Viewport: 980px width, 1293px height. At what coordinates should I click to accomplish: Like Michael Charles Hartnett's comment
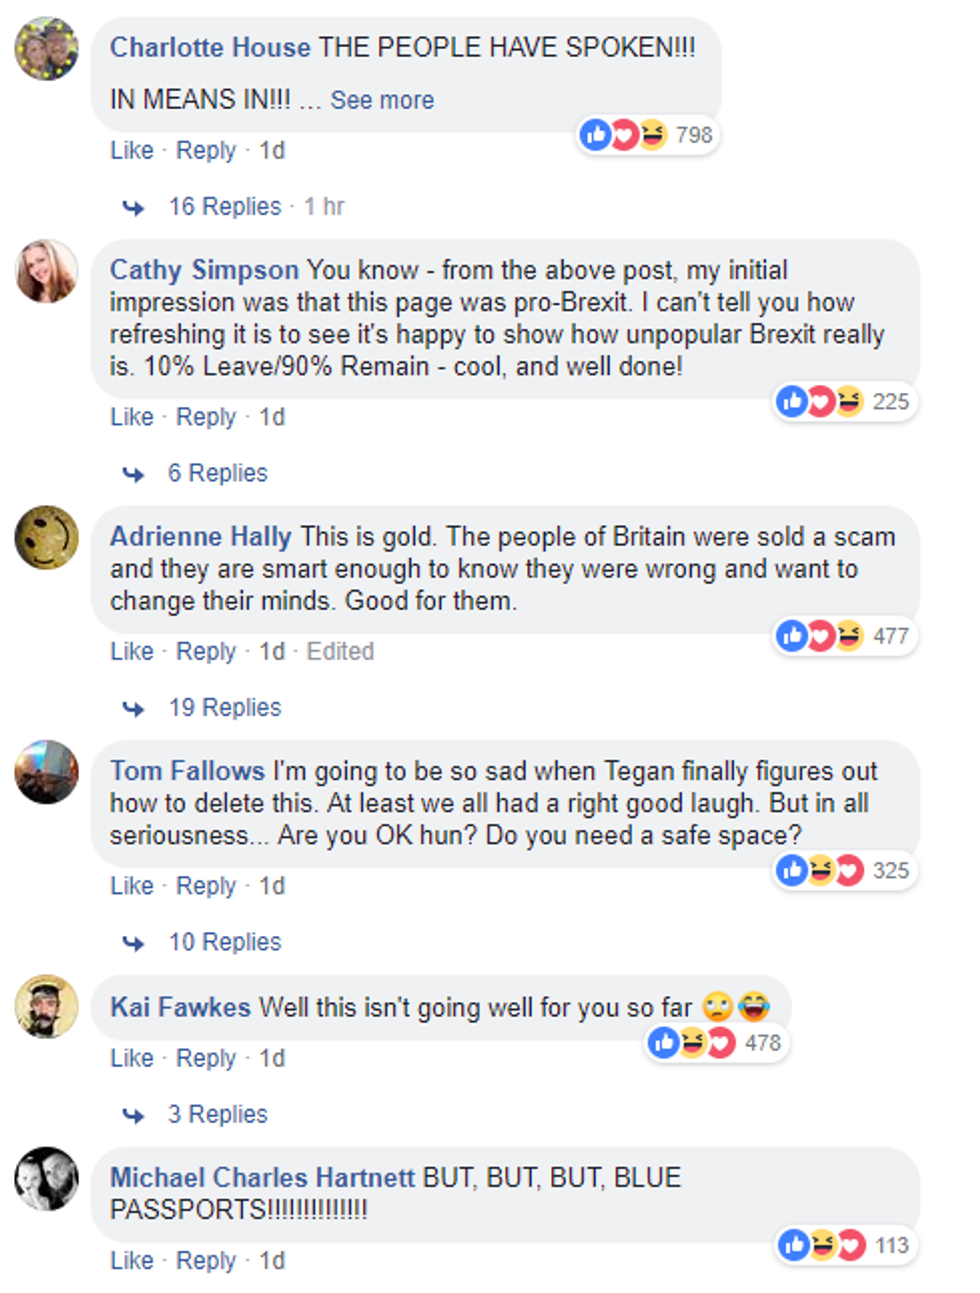131,1261
